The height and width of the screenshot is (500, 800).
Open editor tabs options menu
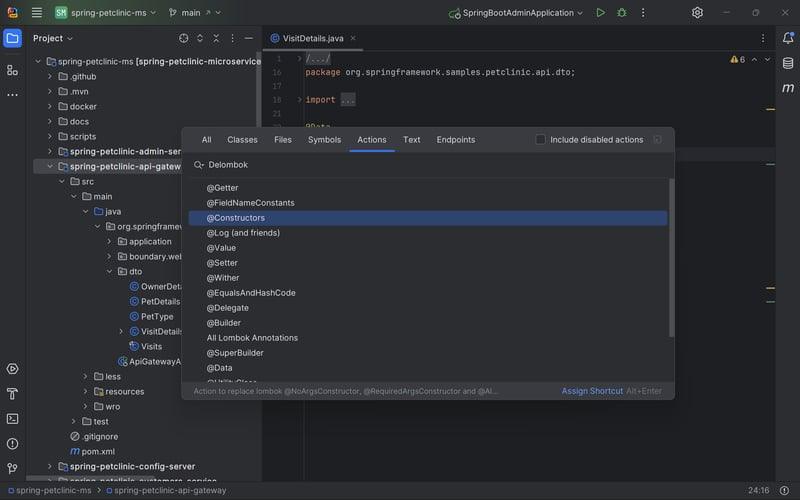tap(763, 38)
